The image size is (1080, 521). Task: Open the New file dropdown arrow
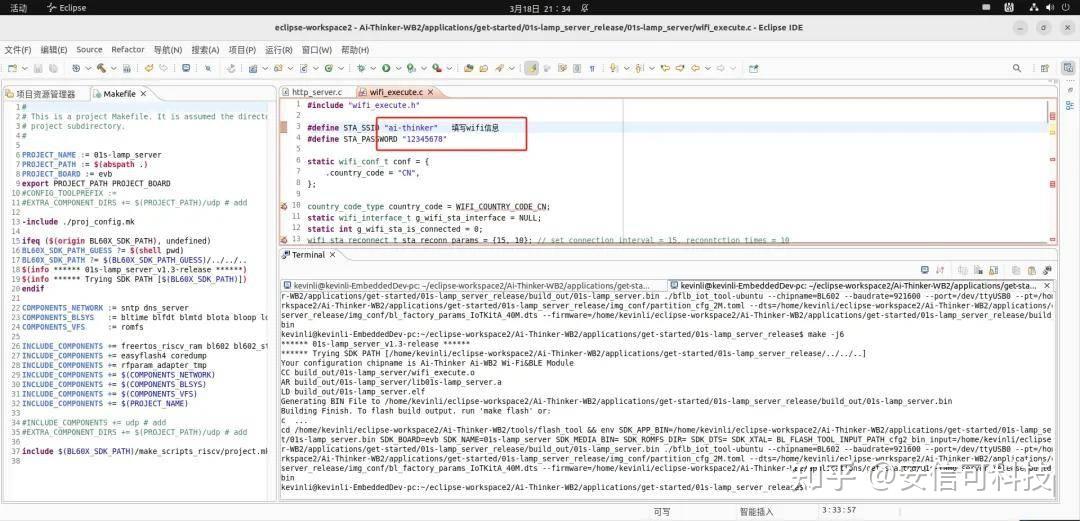[25, 68]
